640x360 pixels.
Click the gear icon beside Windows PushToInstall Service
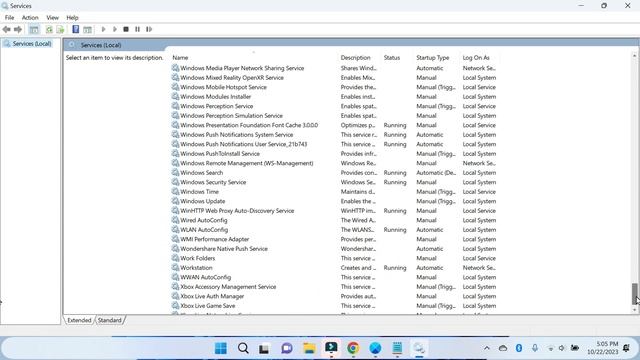coord(175,153)
